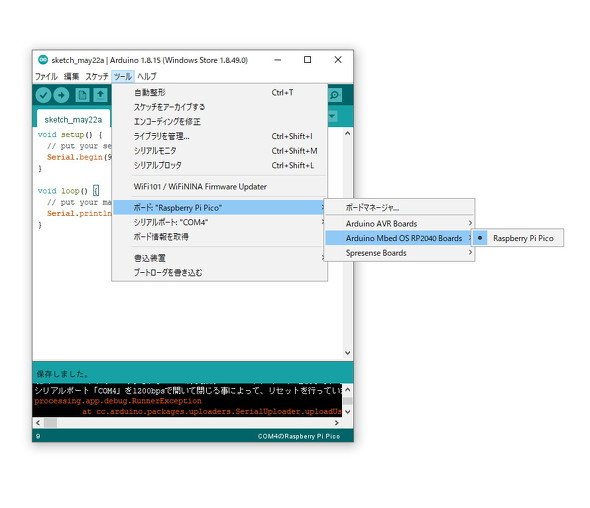Open the Serial Monitor magnifier icon

(335, 95)
